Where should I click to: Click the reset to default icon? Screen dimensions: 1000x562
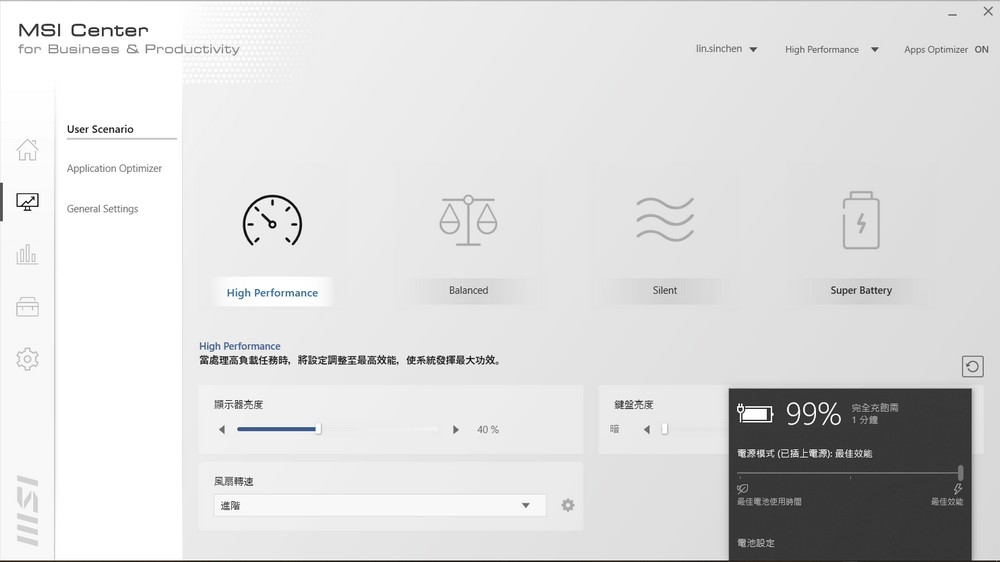[x=973, y=367]
